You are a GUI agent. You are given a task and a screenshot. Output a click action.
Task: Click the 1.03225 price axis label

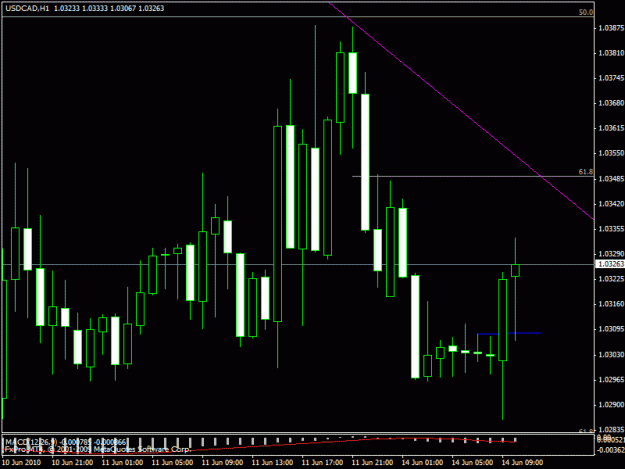click(x=611, y=279)
